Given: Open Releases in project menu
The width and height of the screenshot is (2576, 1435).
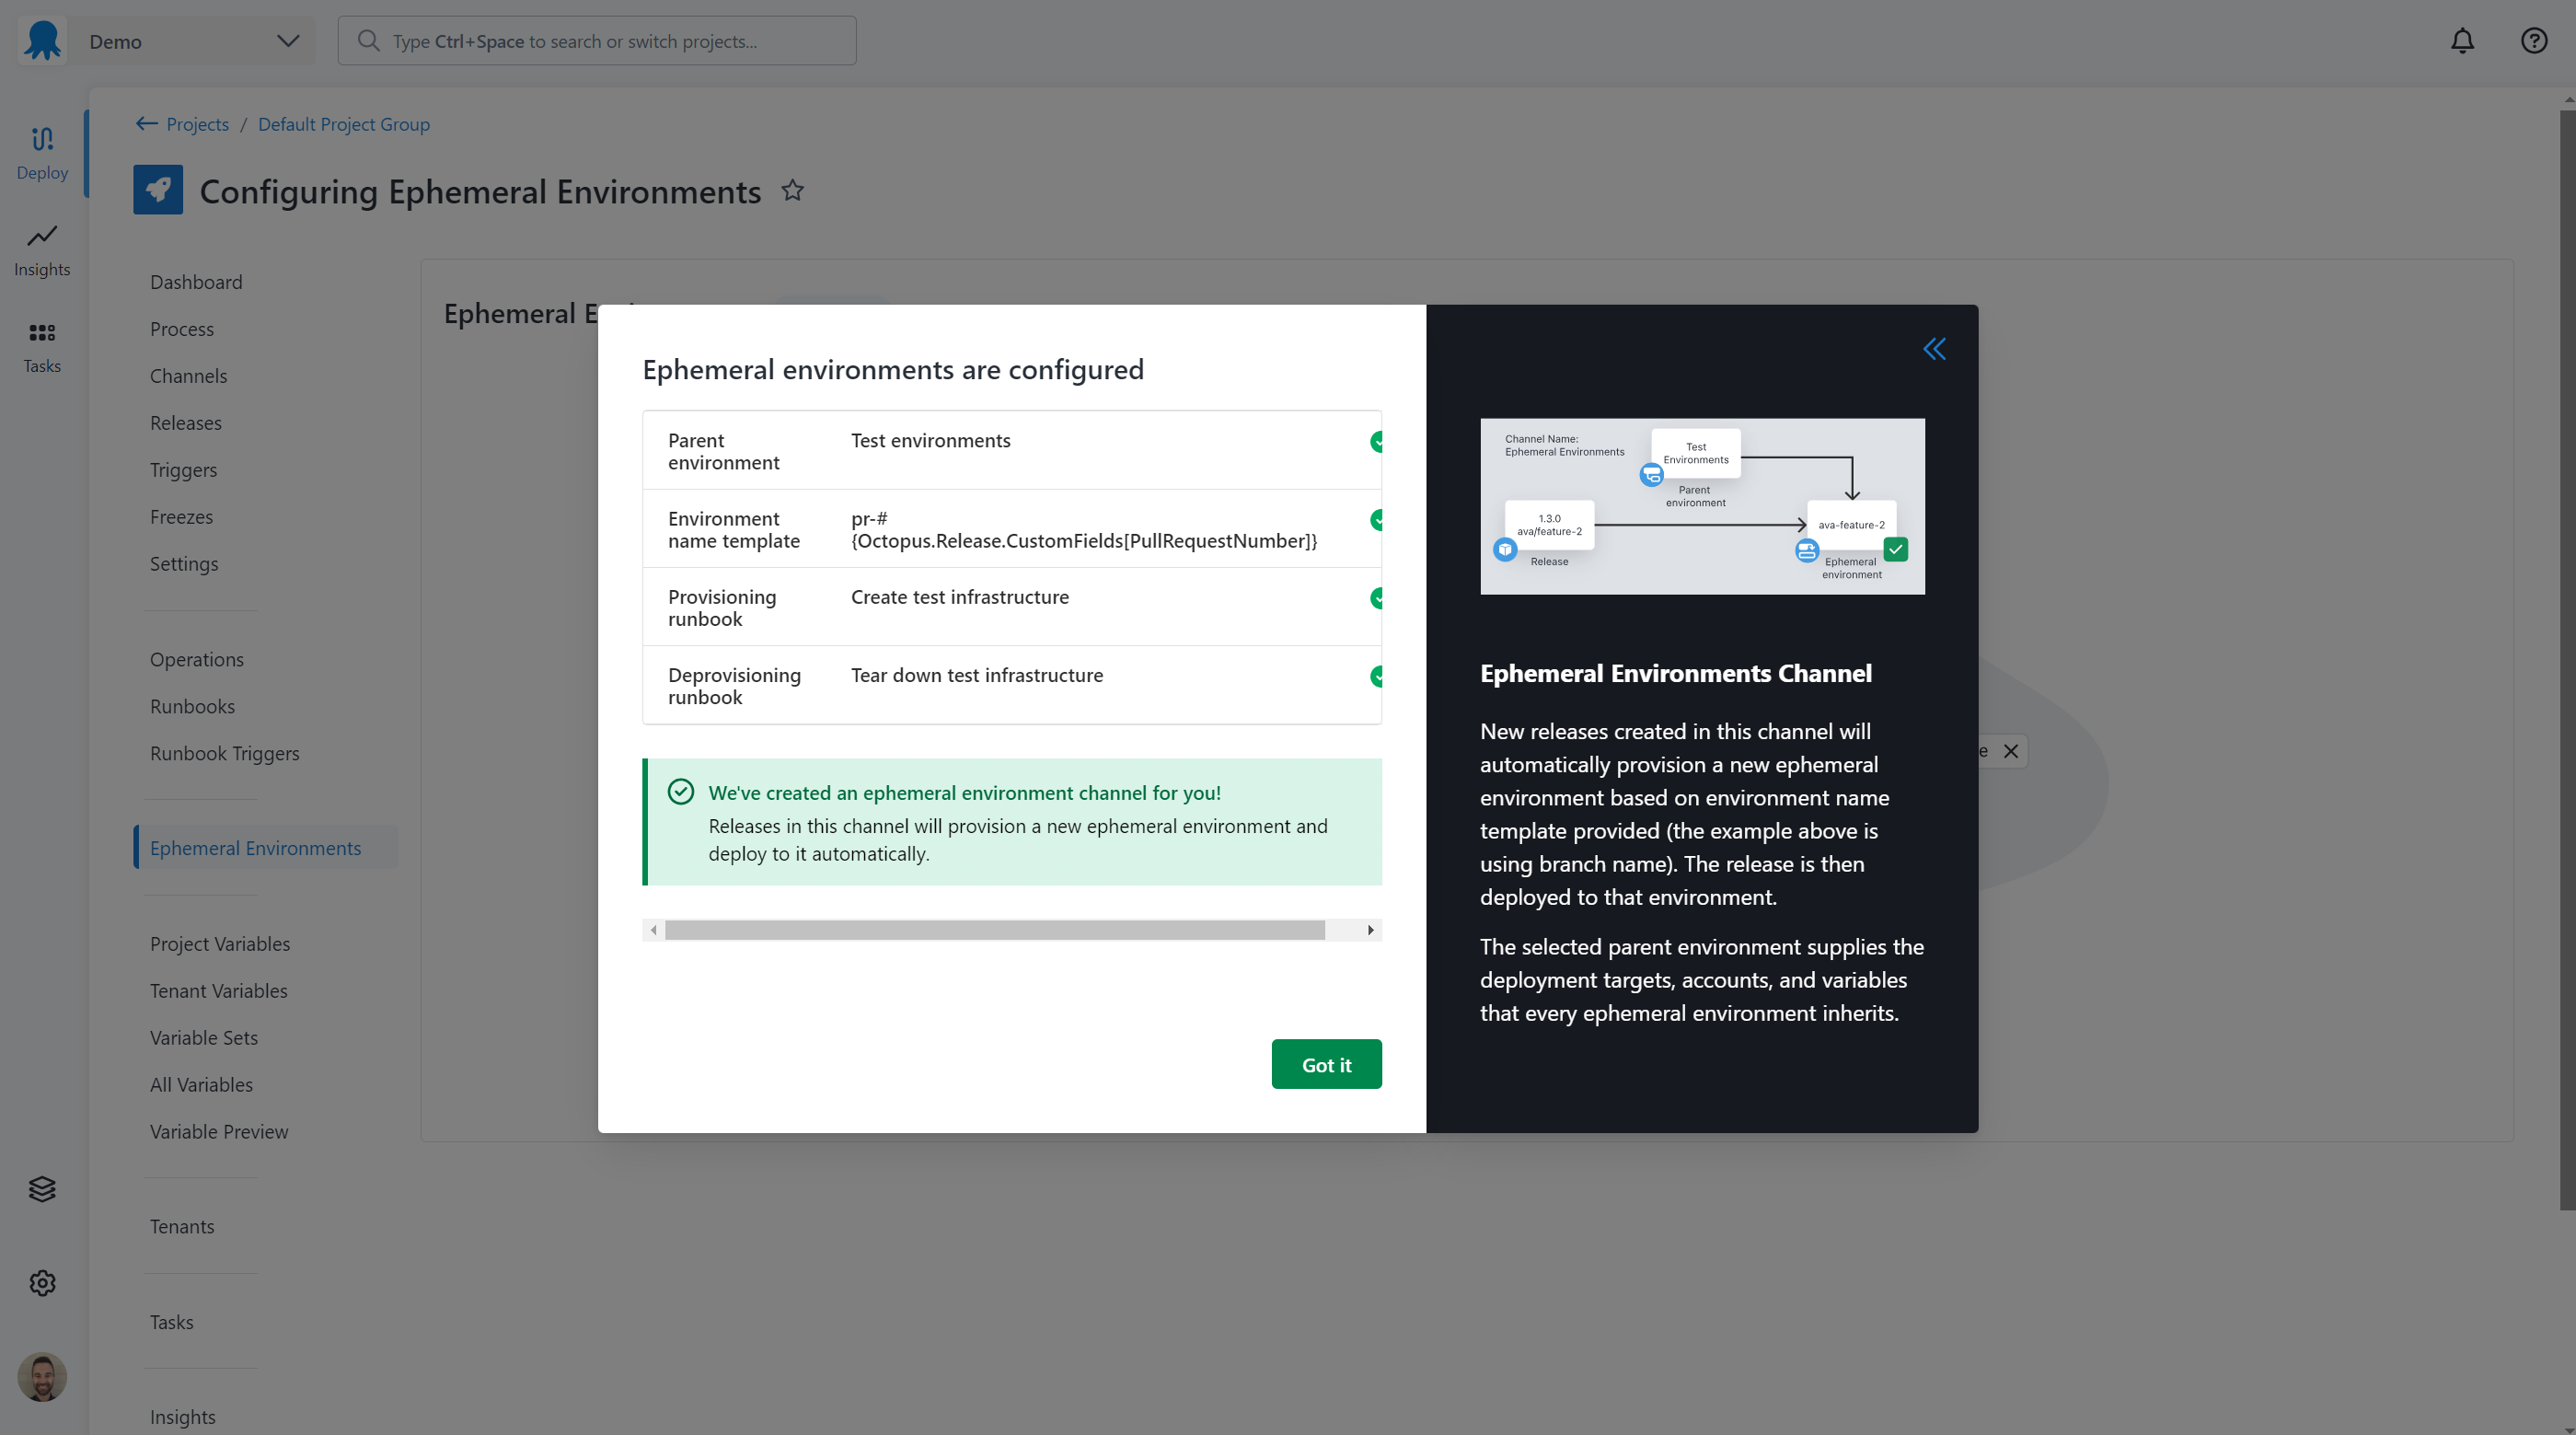Looking at the screenshot, I should coord(186,423).
